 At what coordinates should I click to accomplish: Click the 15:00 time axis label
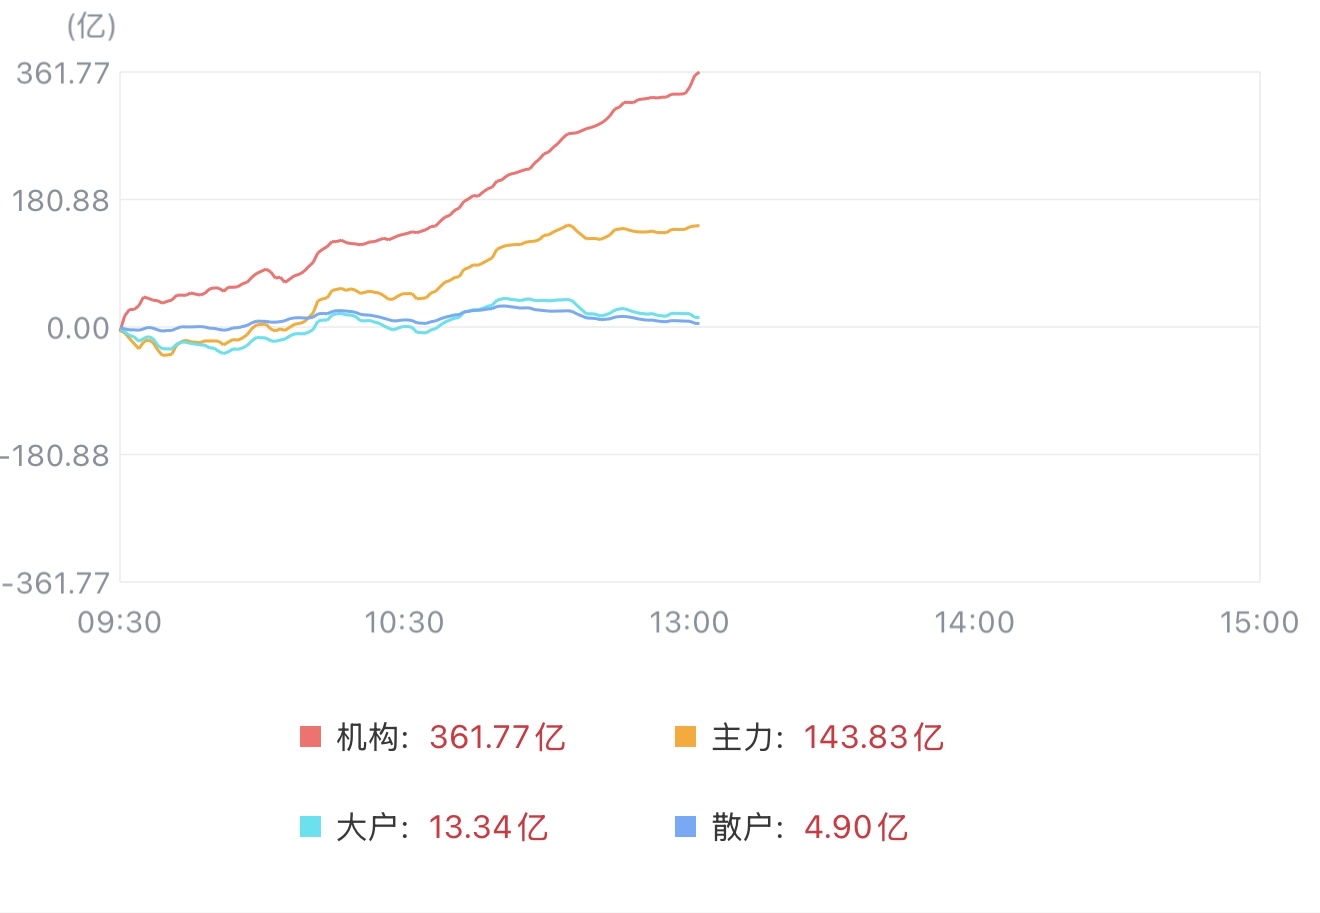point(1258,622)
